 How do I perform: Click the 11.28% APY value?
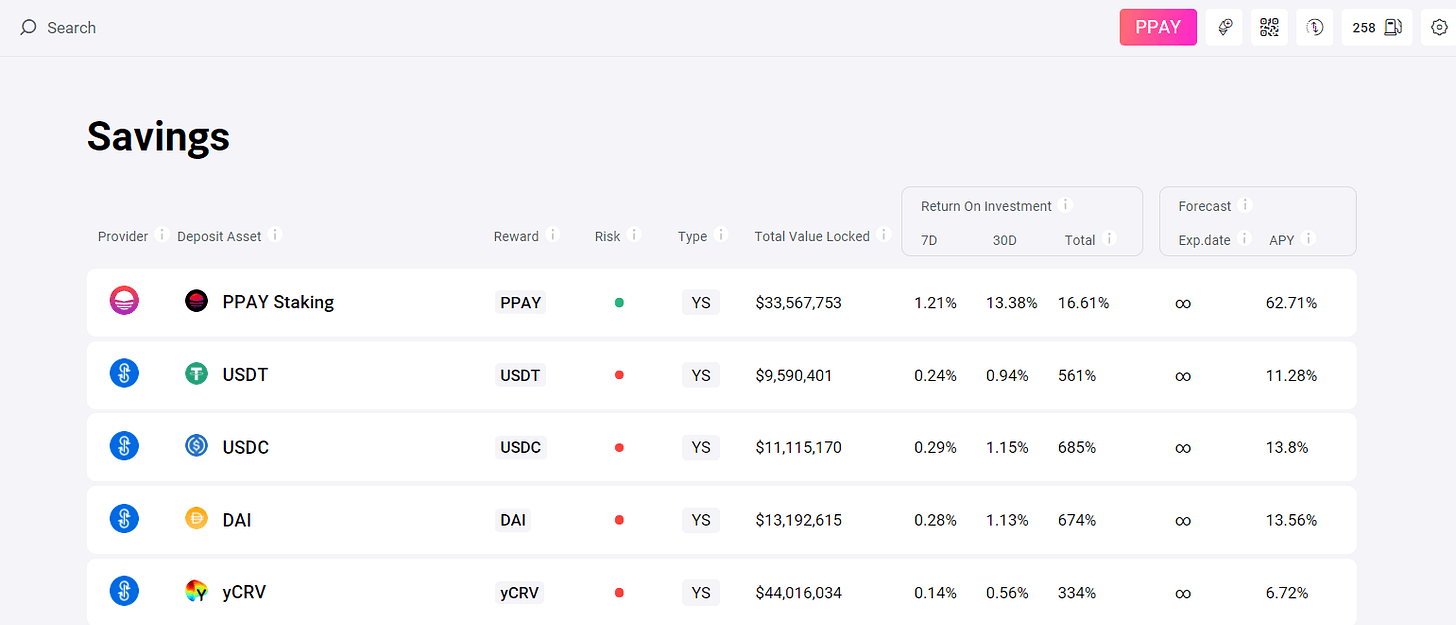(1291, 375)
